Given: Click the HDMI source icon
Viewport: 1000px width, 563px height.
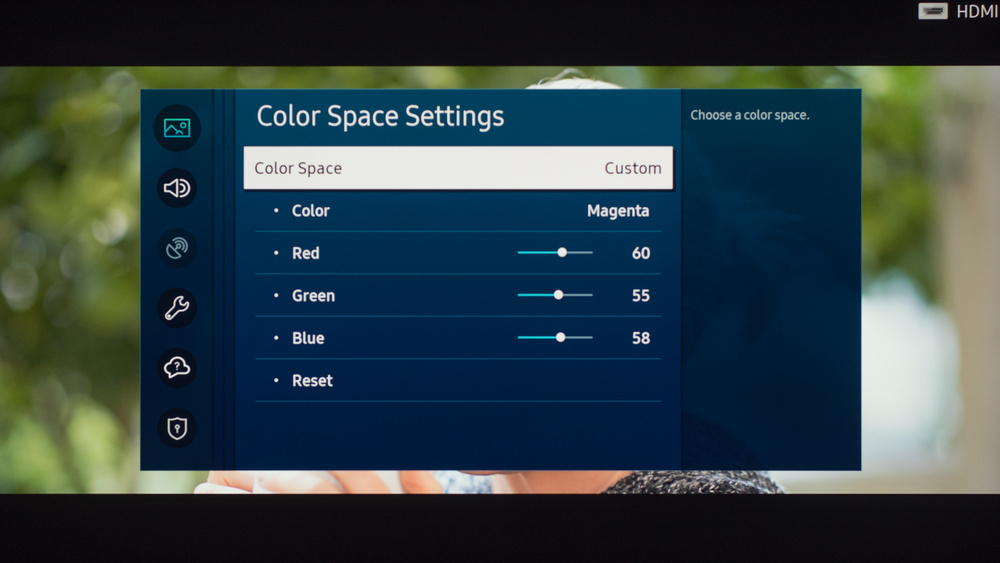Looking at the screenshot, I should point(932,11).
